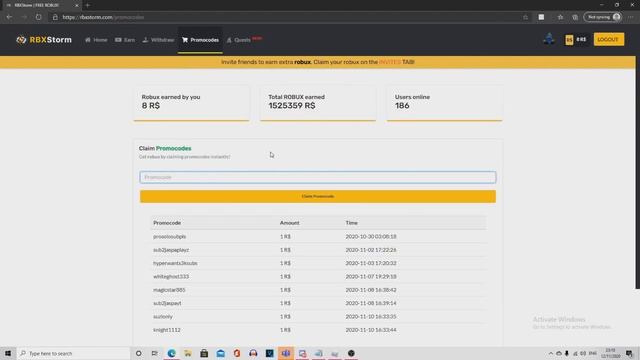This screenshot has width=640, height=360.
Task: Click the Type here to search box
Action: pyautogui.click(x=73, y=353)
